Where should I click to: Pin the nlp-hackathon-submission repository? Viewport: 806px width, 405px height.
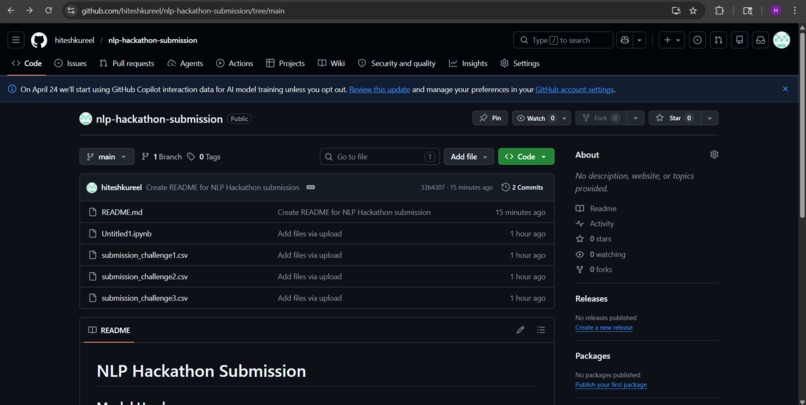[490, 118]
